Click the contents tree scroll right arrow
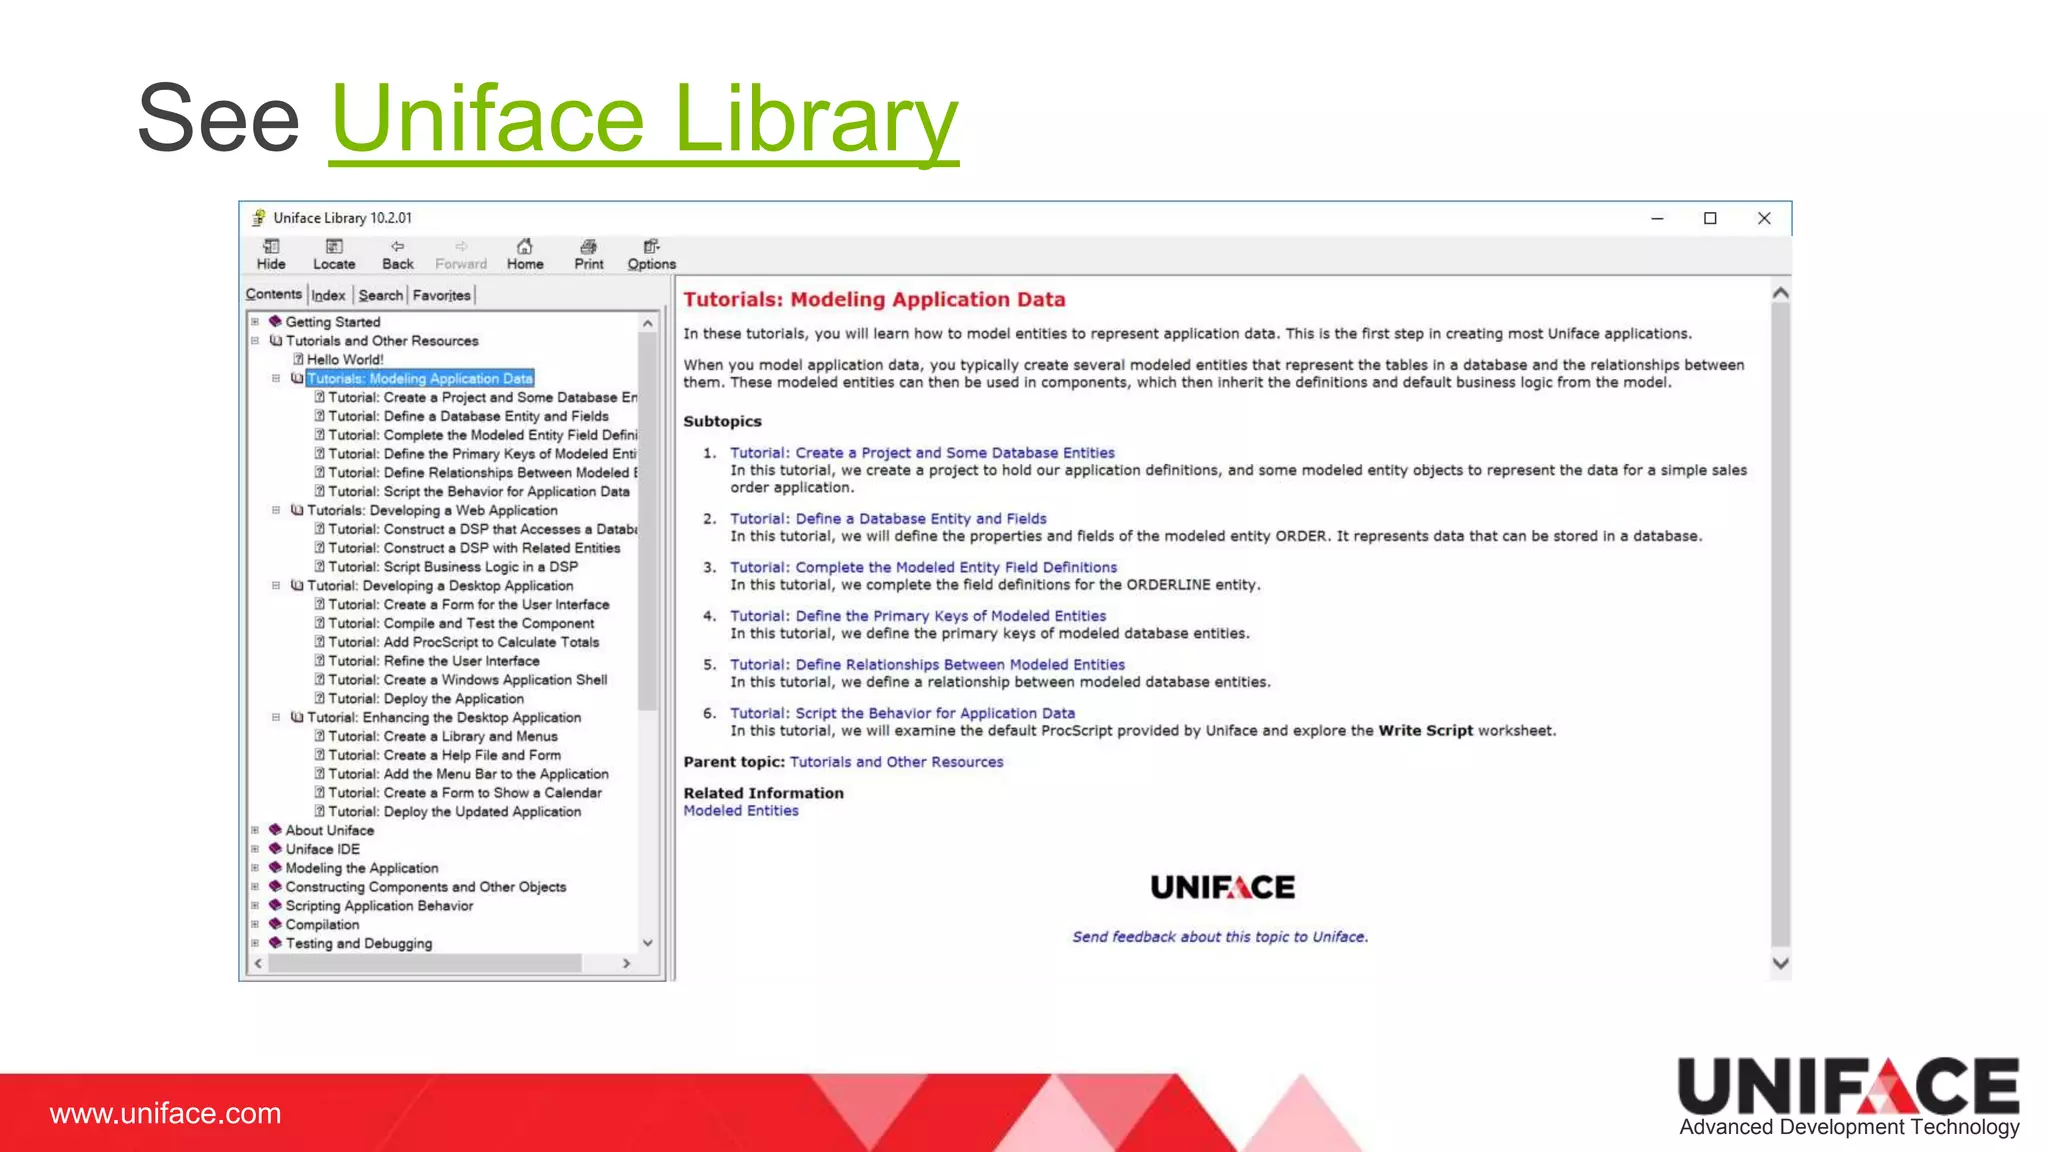2048x1152 pixels. point(626,963)
